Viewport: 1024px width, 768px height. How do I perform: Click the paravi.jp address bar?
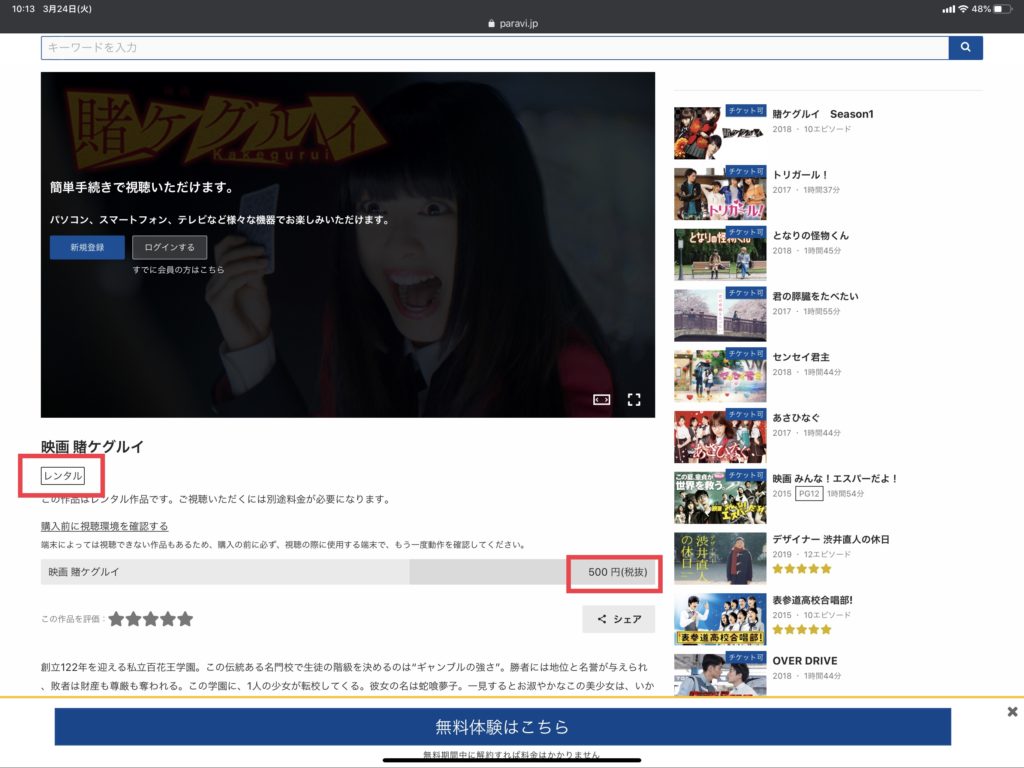click(513, 24)
